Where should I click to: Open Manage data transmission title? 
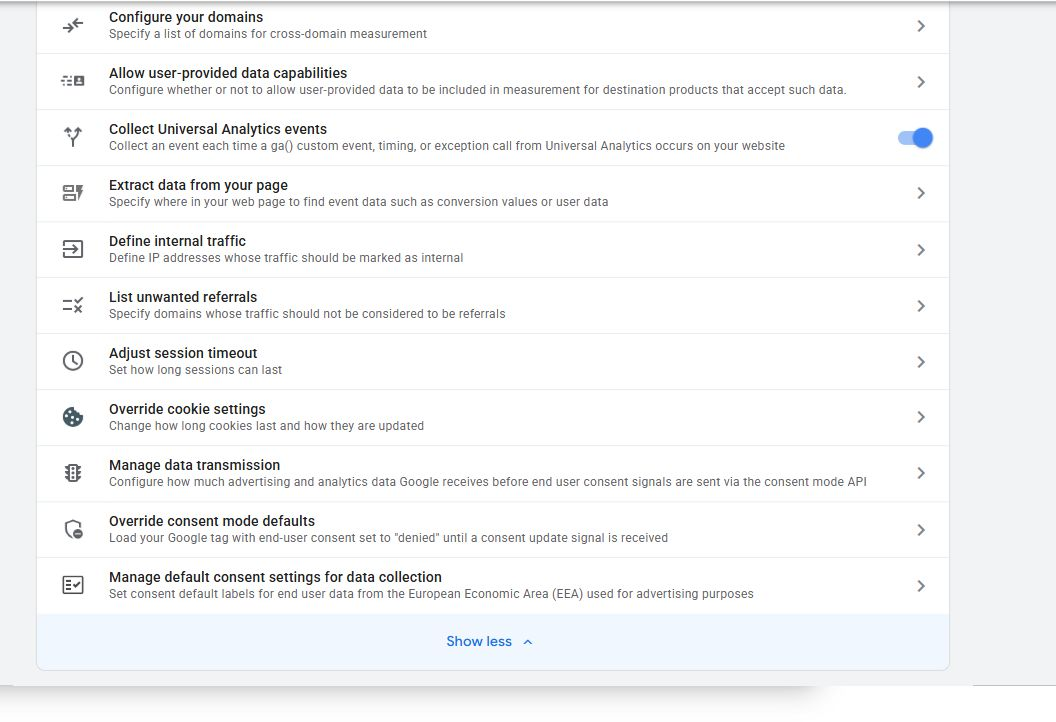195,465
